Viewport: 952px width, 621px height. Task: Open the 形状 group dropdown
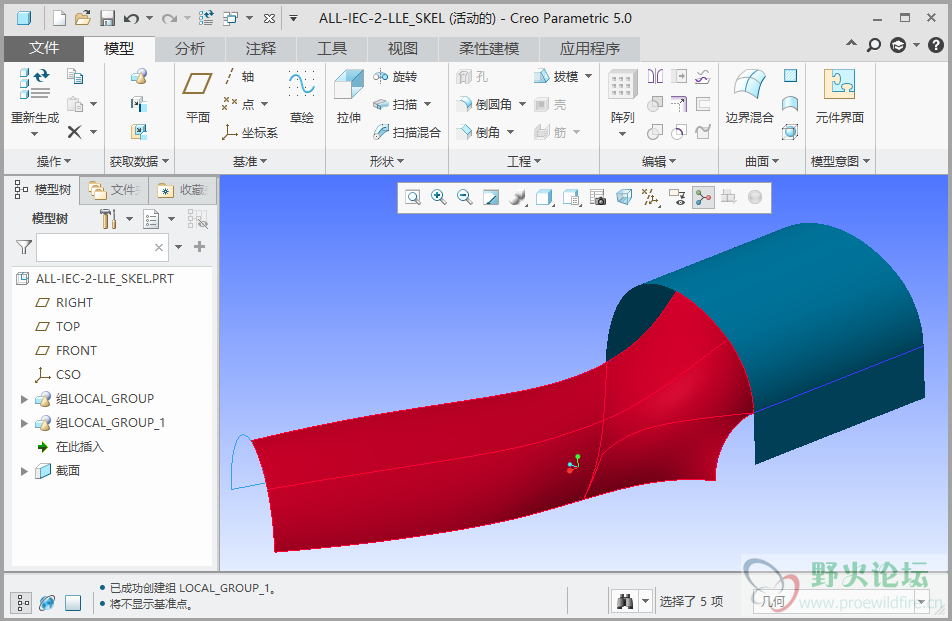(387, 161)
